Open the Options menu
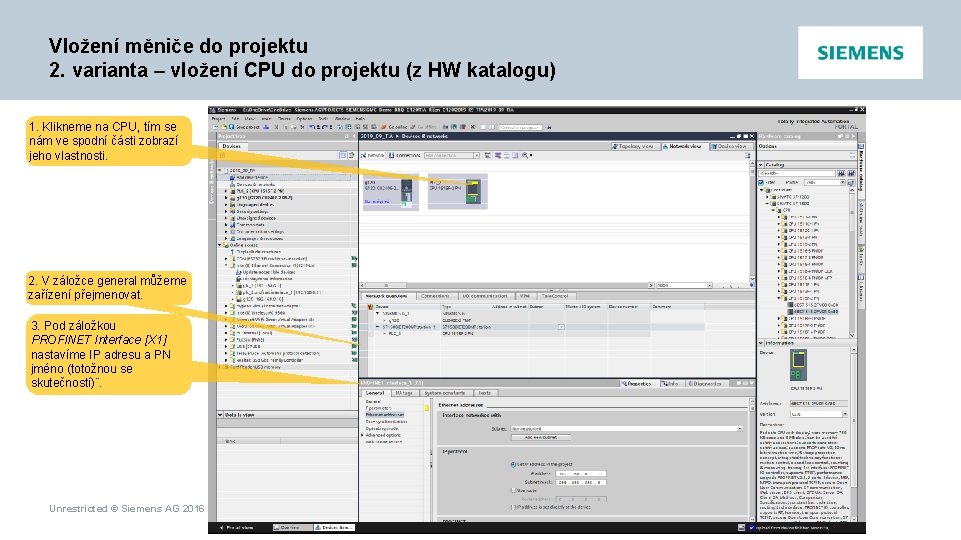Image resolution: width=961 pixels, height=540 pixels. tap(304, 119)
